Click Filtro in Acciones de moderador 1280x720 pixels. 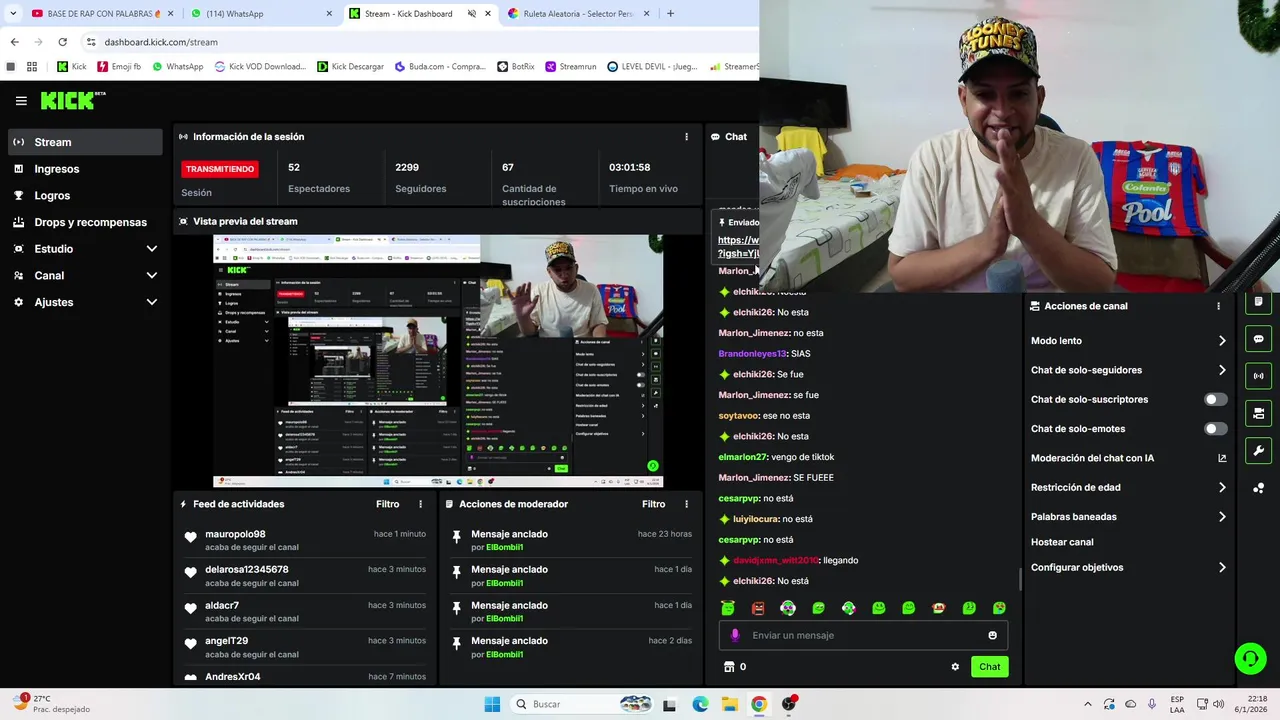pos(654,504)
